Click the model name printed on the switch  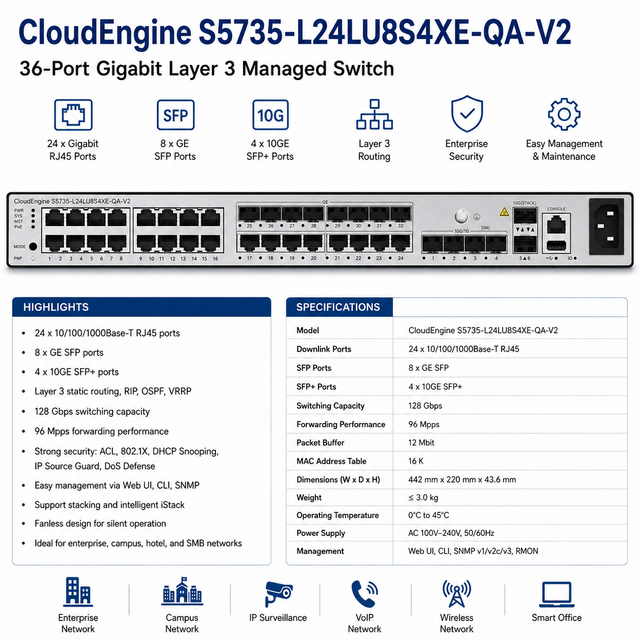[72, 201]
